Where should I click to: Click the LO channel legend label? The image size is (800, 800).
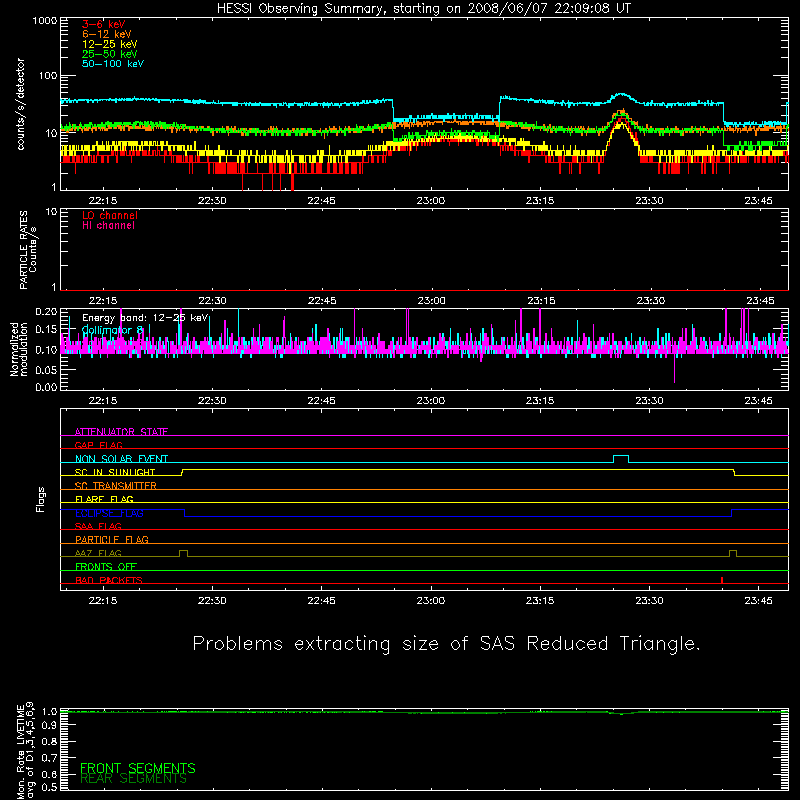click(x=110, y=215)
